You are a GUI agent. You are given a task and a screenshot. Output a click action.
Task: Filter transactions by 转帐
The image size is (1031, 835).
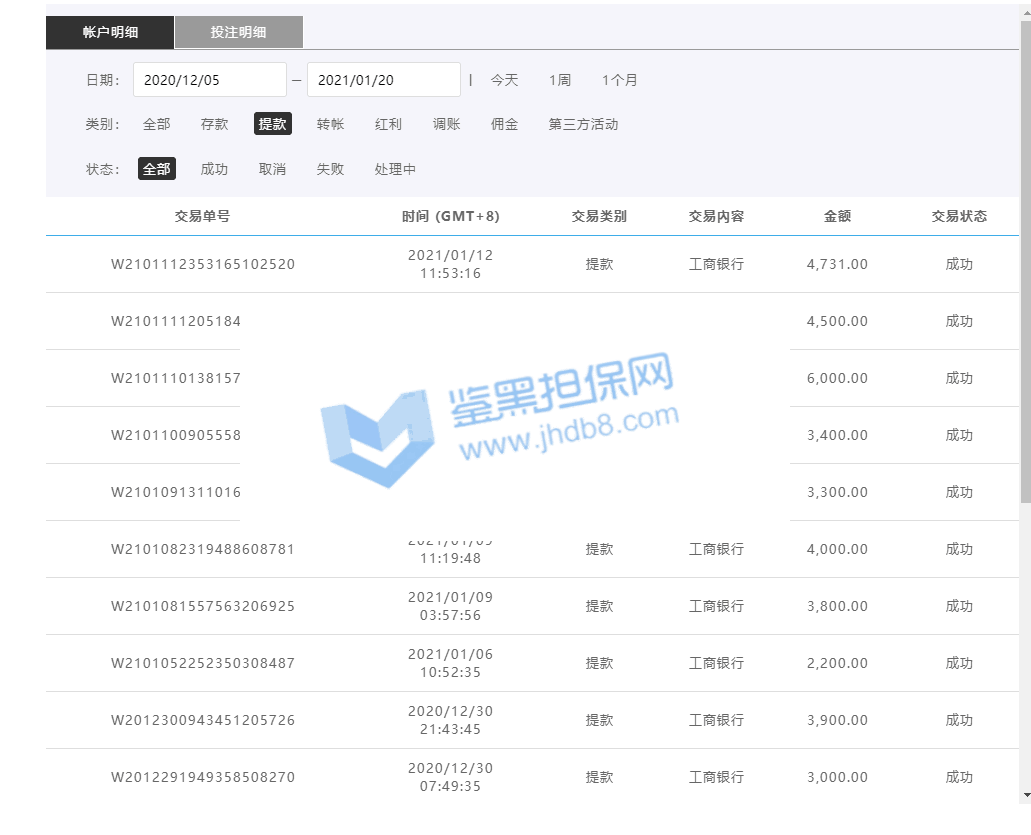pos(330,124)
